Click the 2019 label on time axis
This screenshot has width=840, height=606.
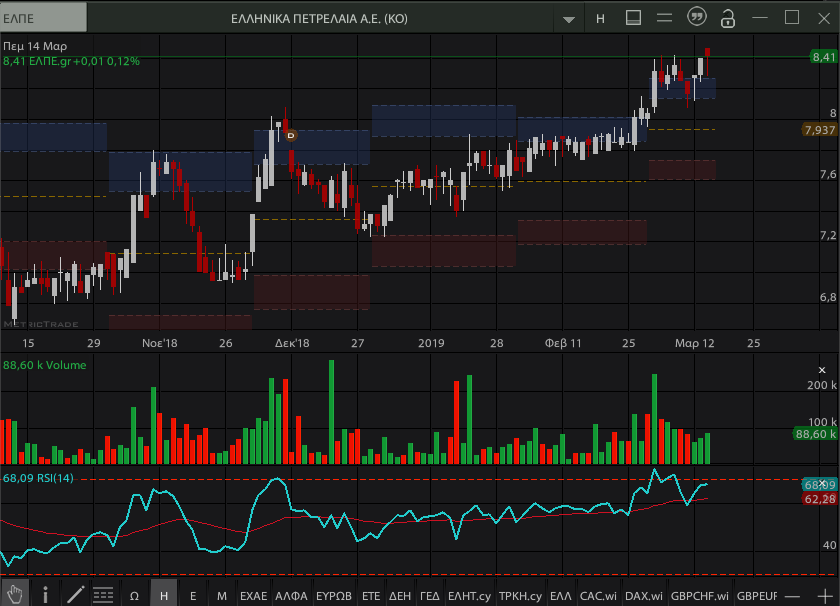click(431, 343)
